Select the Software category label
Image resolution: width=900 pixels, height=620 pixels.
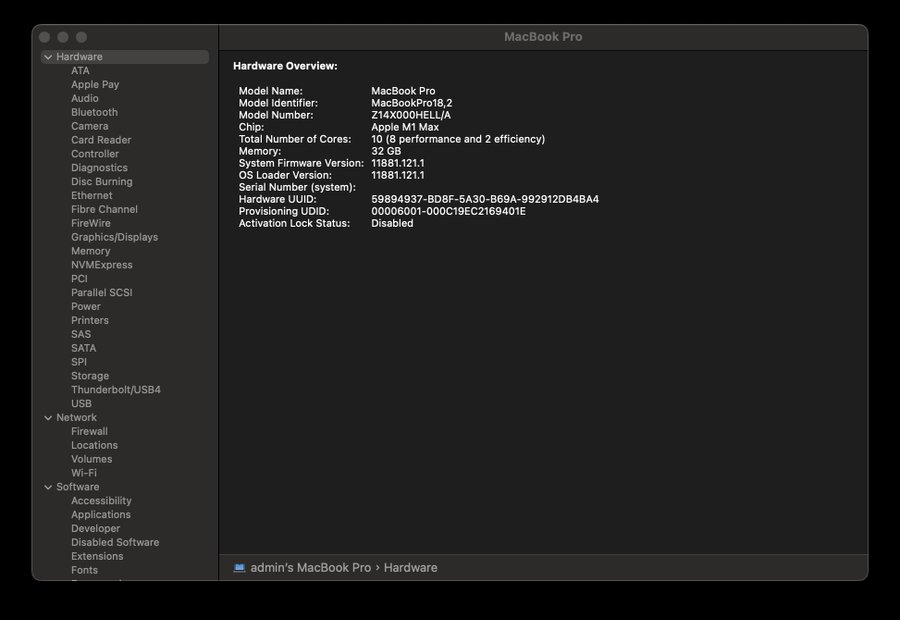pyautogui.click(x=77, y=487)
